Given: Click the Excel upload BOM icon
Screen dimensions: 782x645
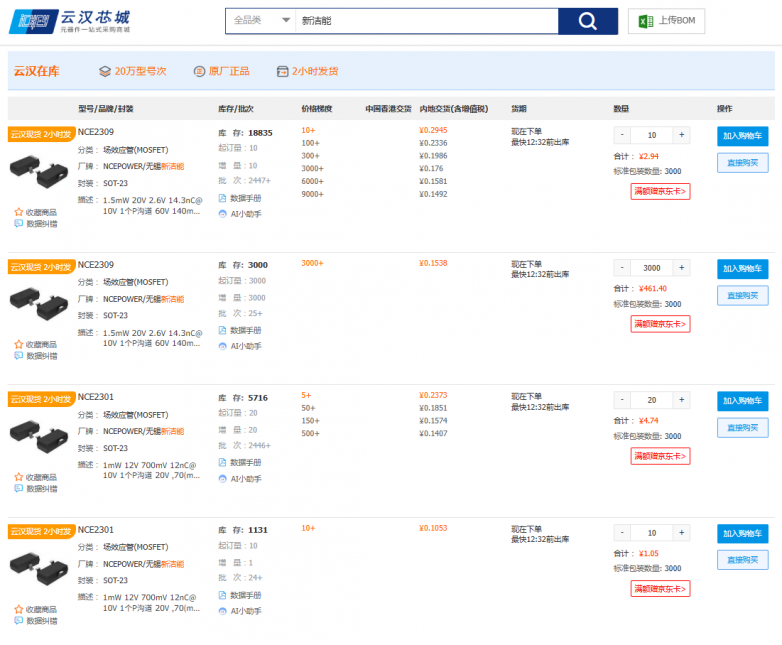Looking at the screenshot, I should click(x=647, y=21).
